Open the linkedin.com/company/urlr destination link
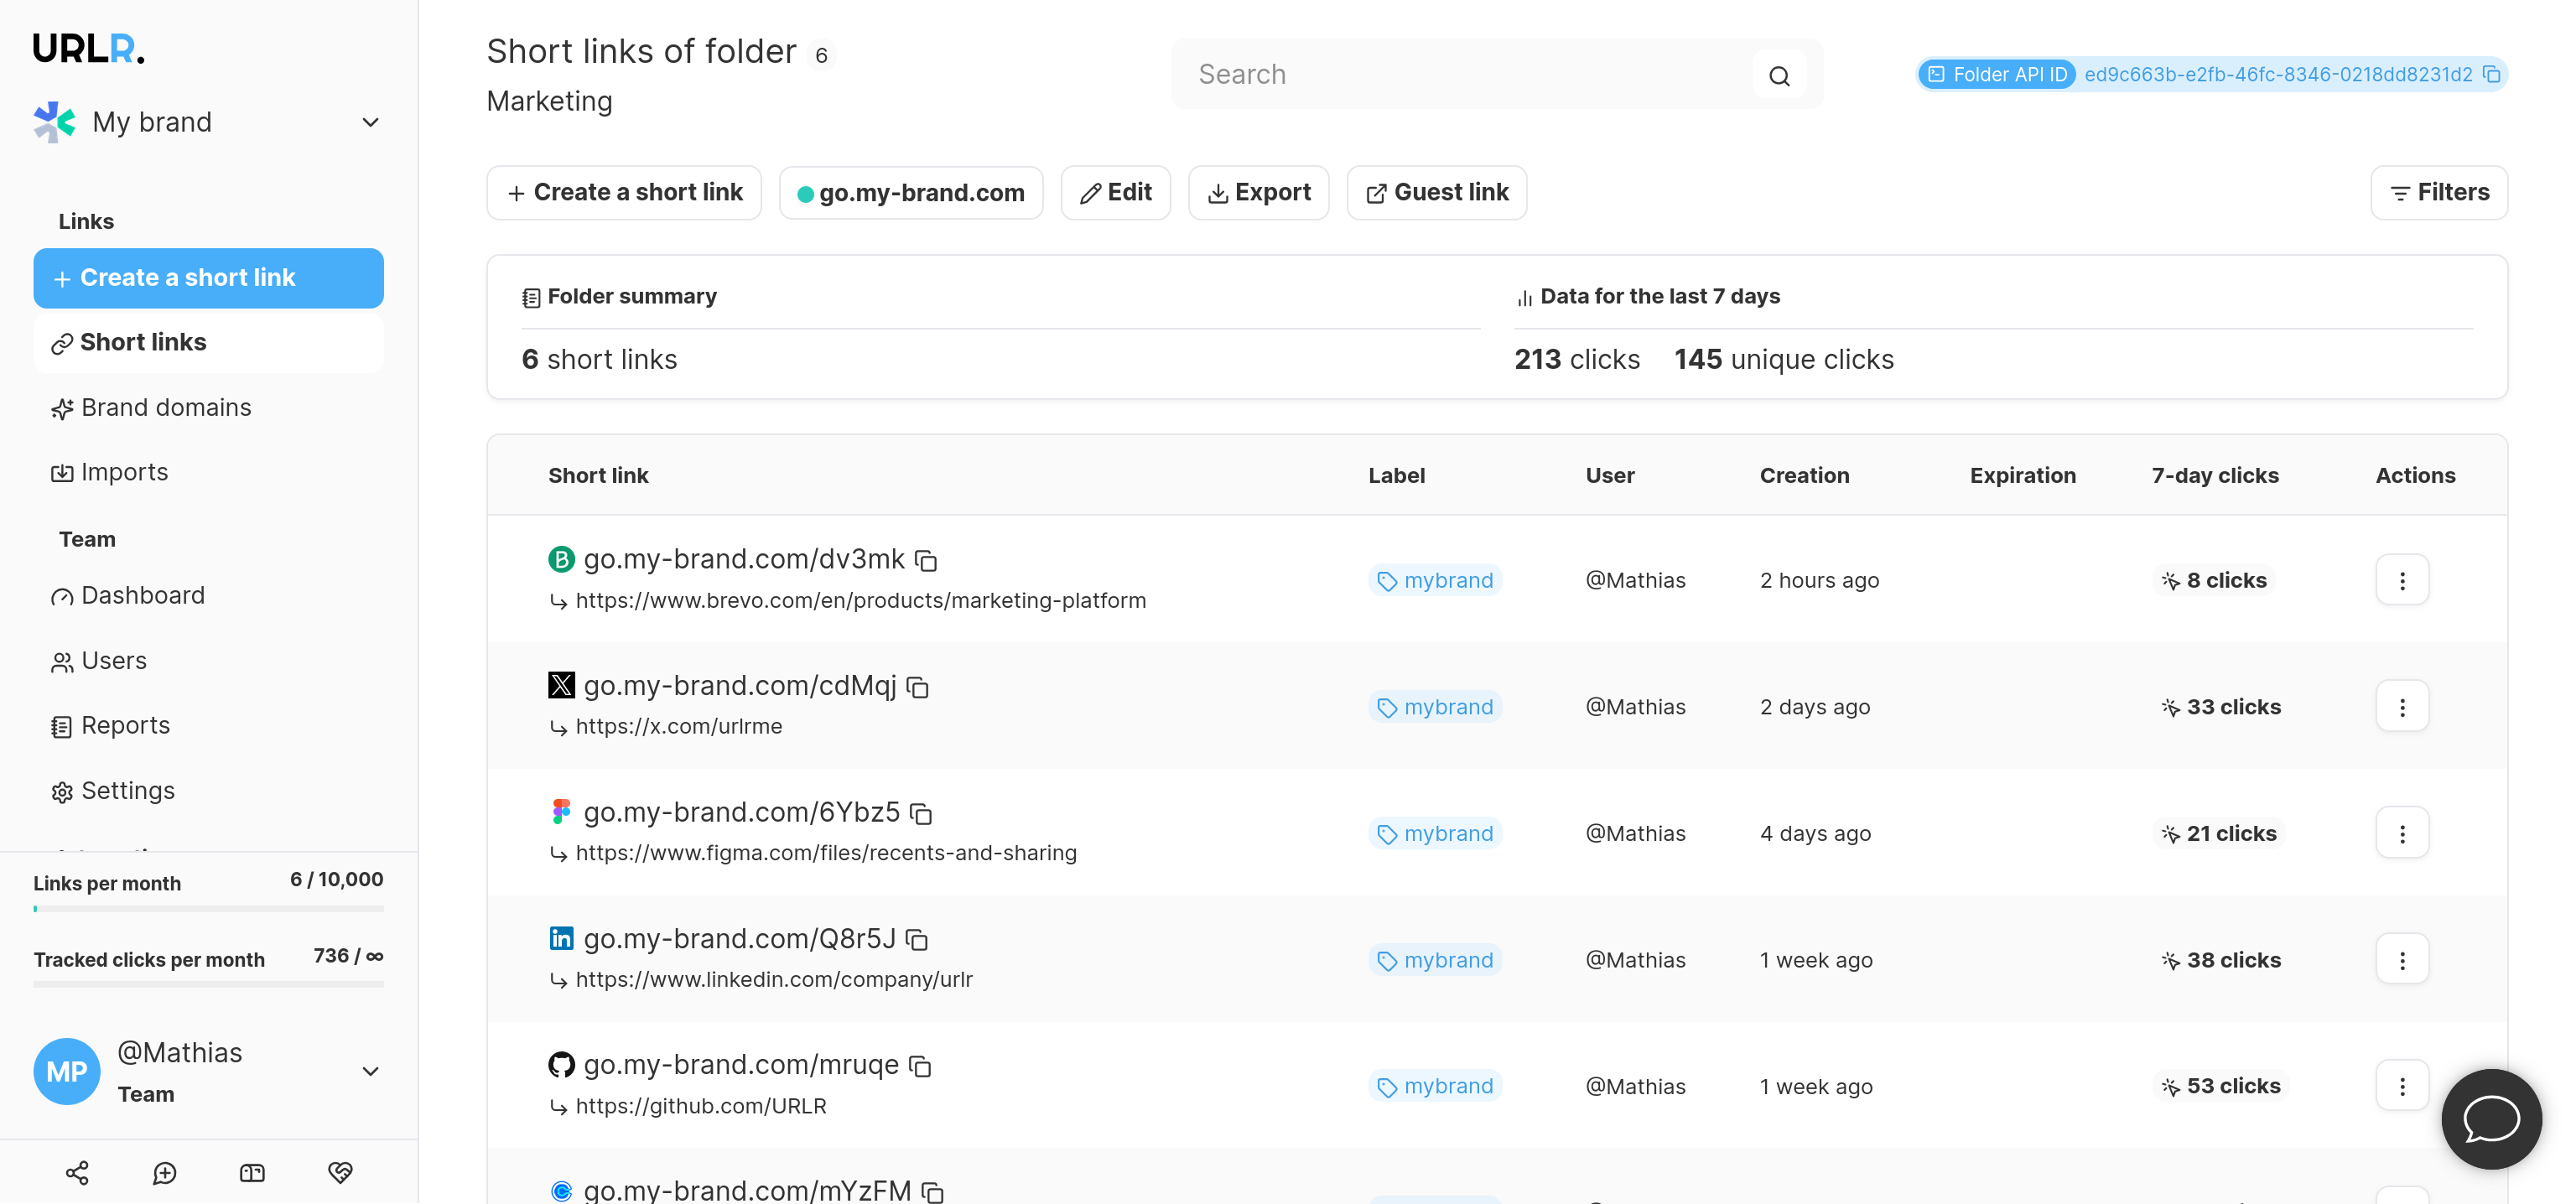The image size is (2576, 1204). click(773, 980)
